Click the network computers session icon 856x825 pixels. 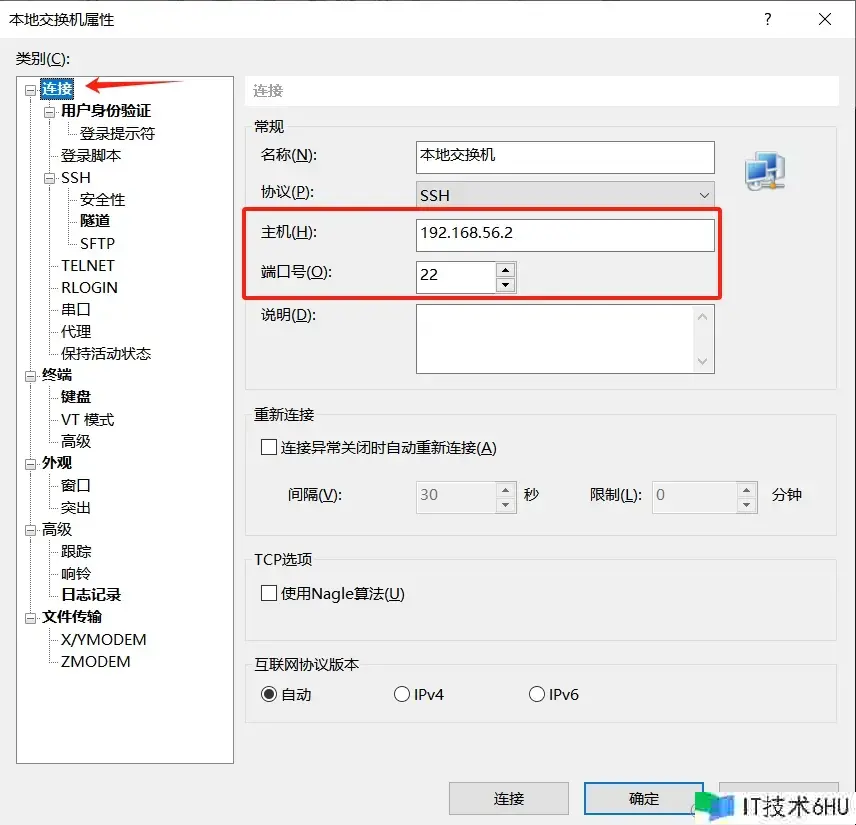pyautogui.click(x=765, y=171)
